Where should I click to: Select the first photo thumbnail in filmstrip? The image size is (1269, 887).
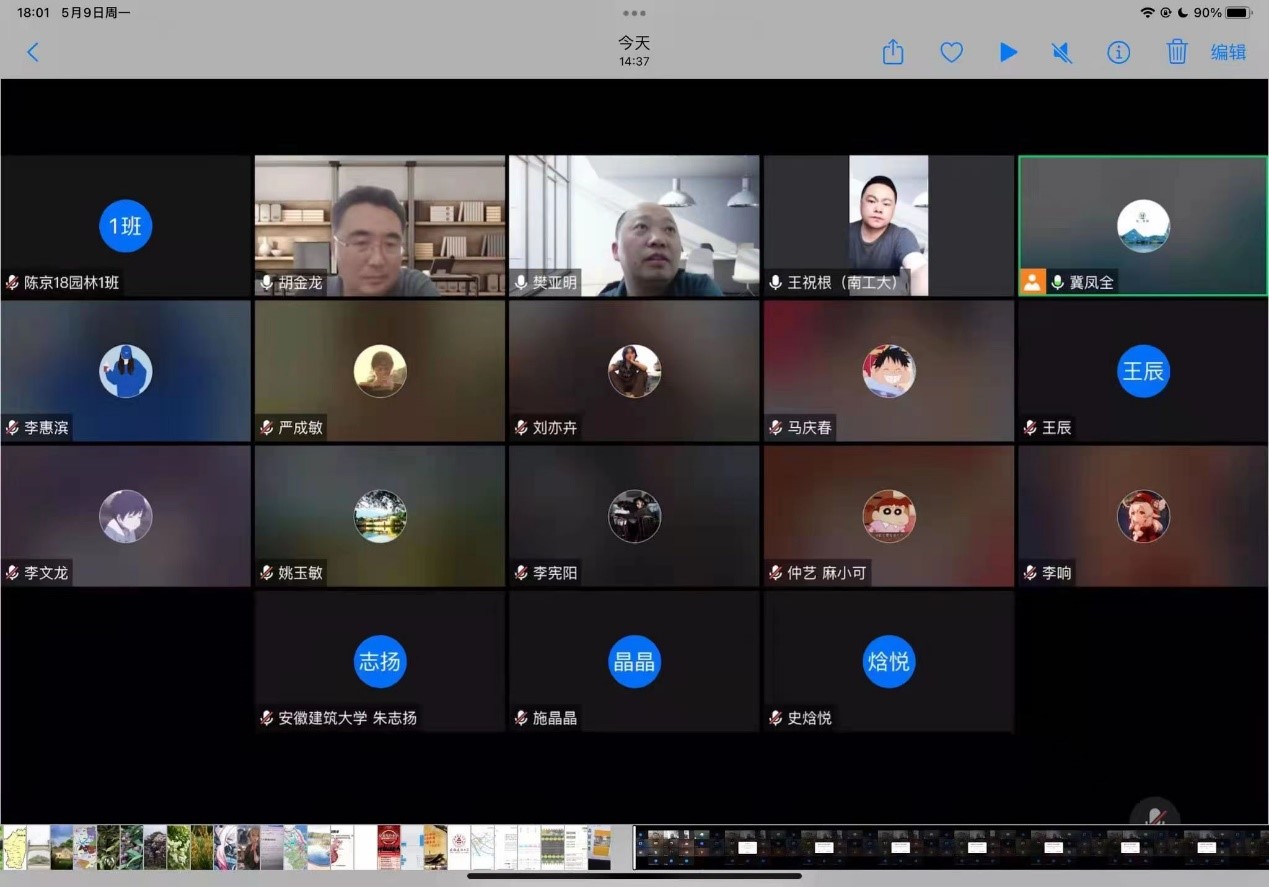tap(13, 847)
